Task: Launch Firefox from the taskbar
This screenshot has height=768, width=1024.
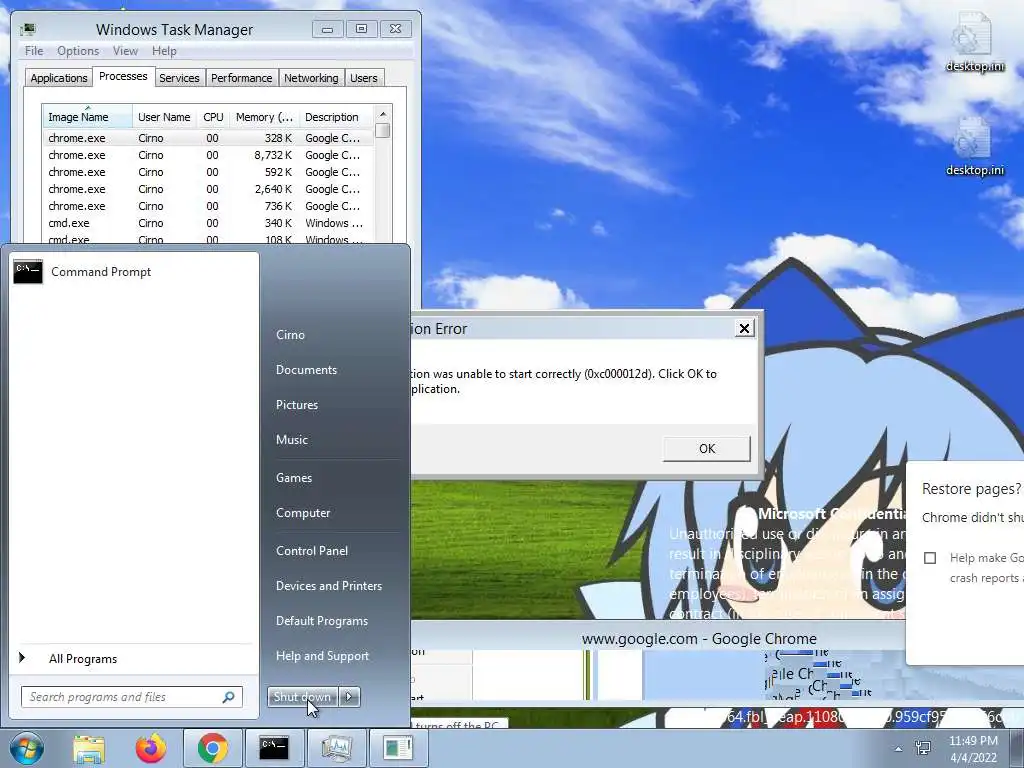Action: point(151,748)
